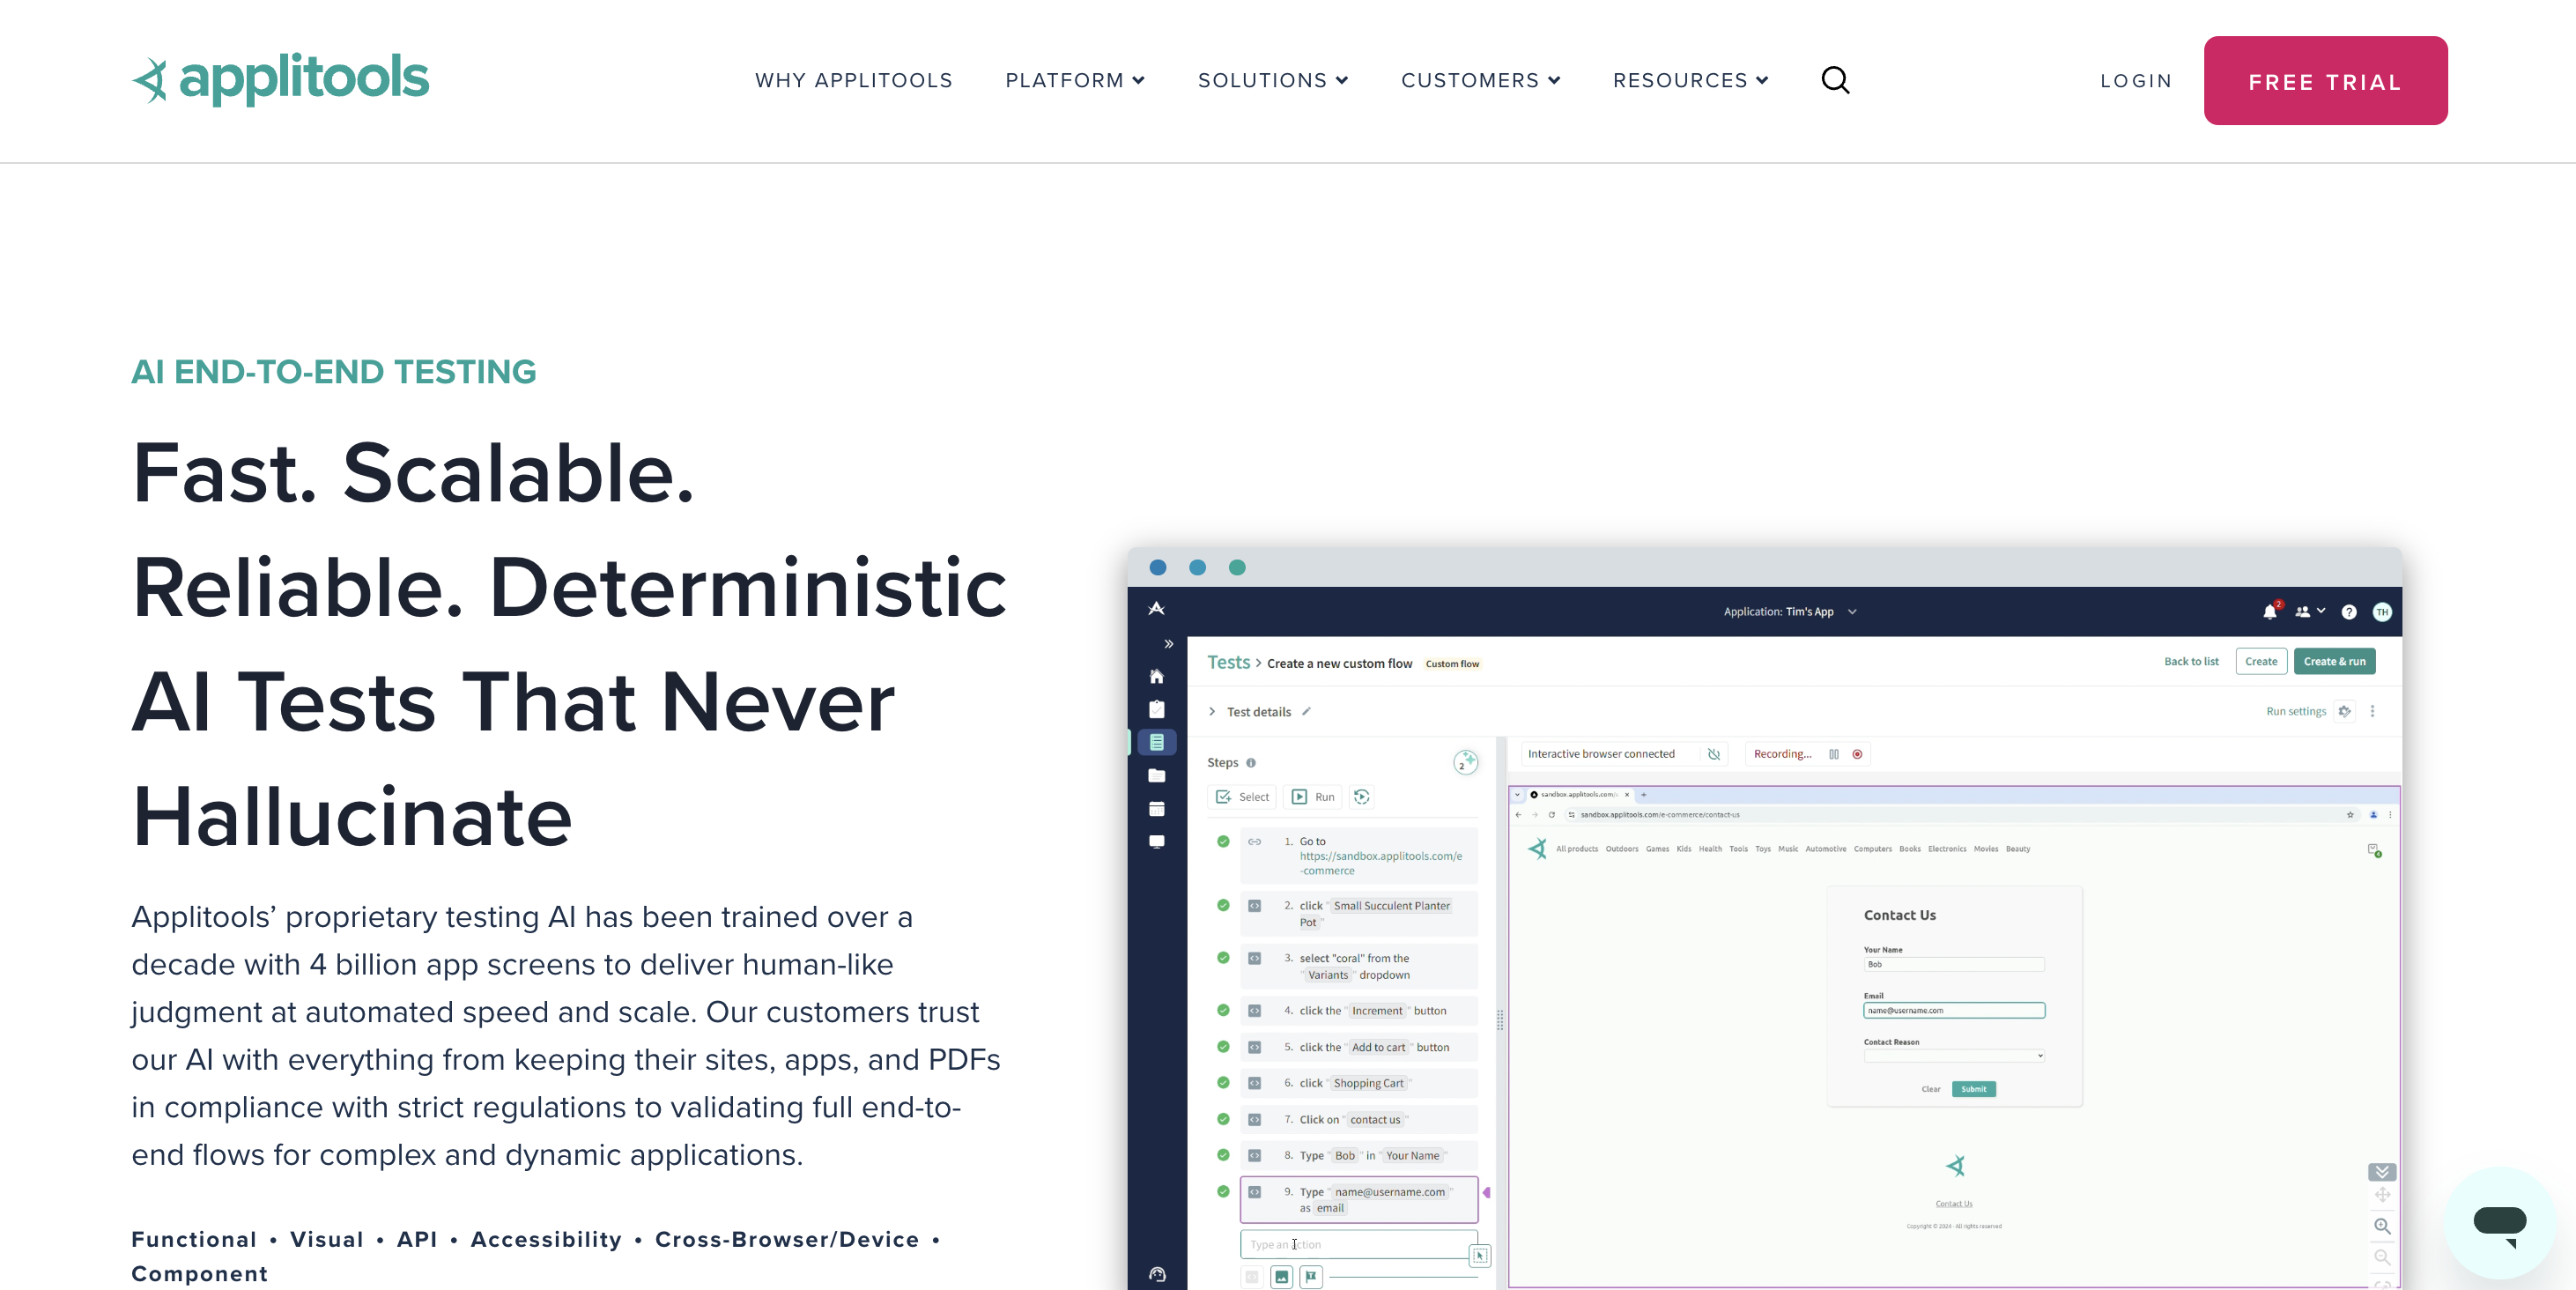Open site search with magnifier icon
Viewport: 2576px width, 1290px height.
pyautogui.click(x=1835, y=80)
